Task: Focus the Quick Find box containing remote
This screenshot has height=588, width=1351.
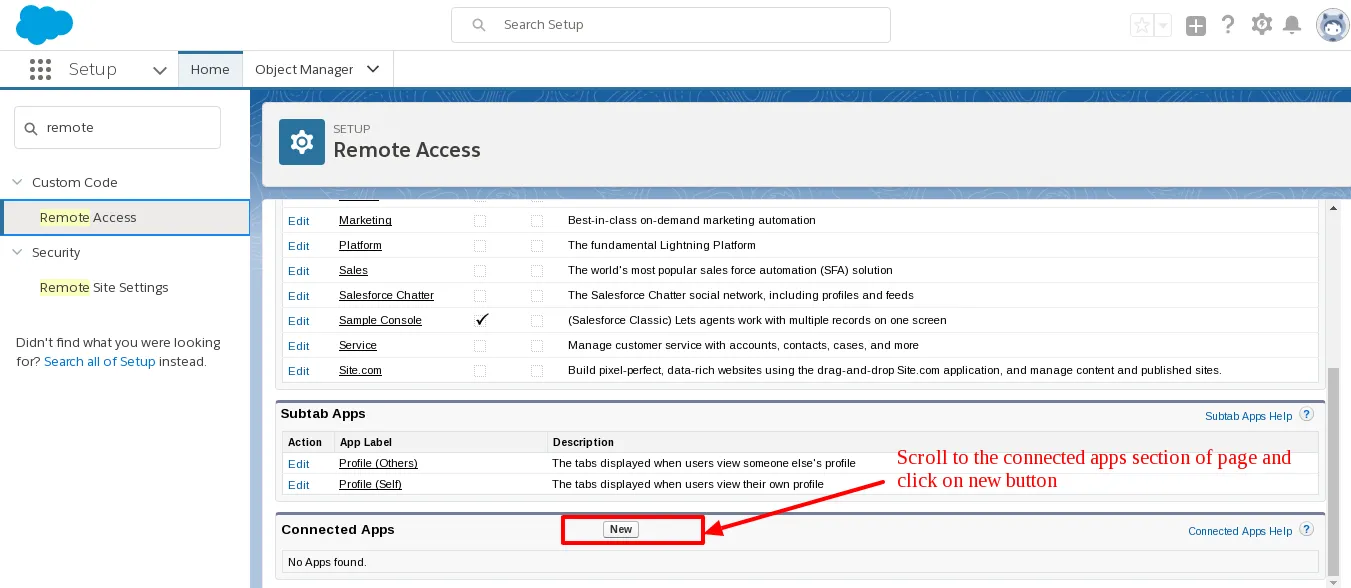Action: [117, 128]
